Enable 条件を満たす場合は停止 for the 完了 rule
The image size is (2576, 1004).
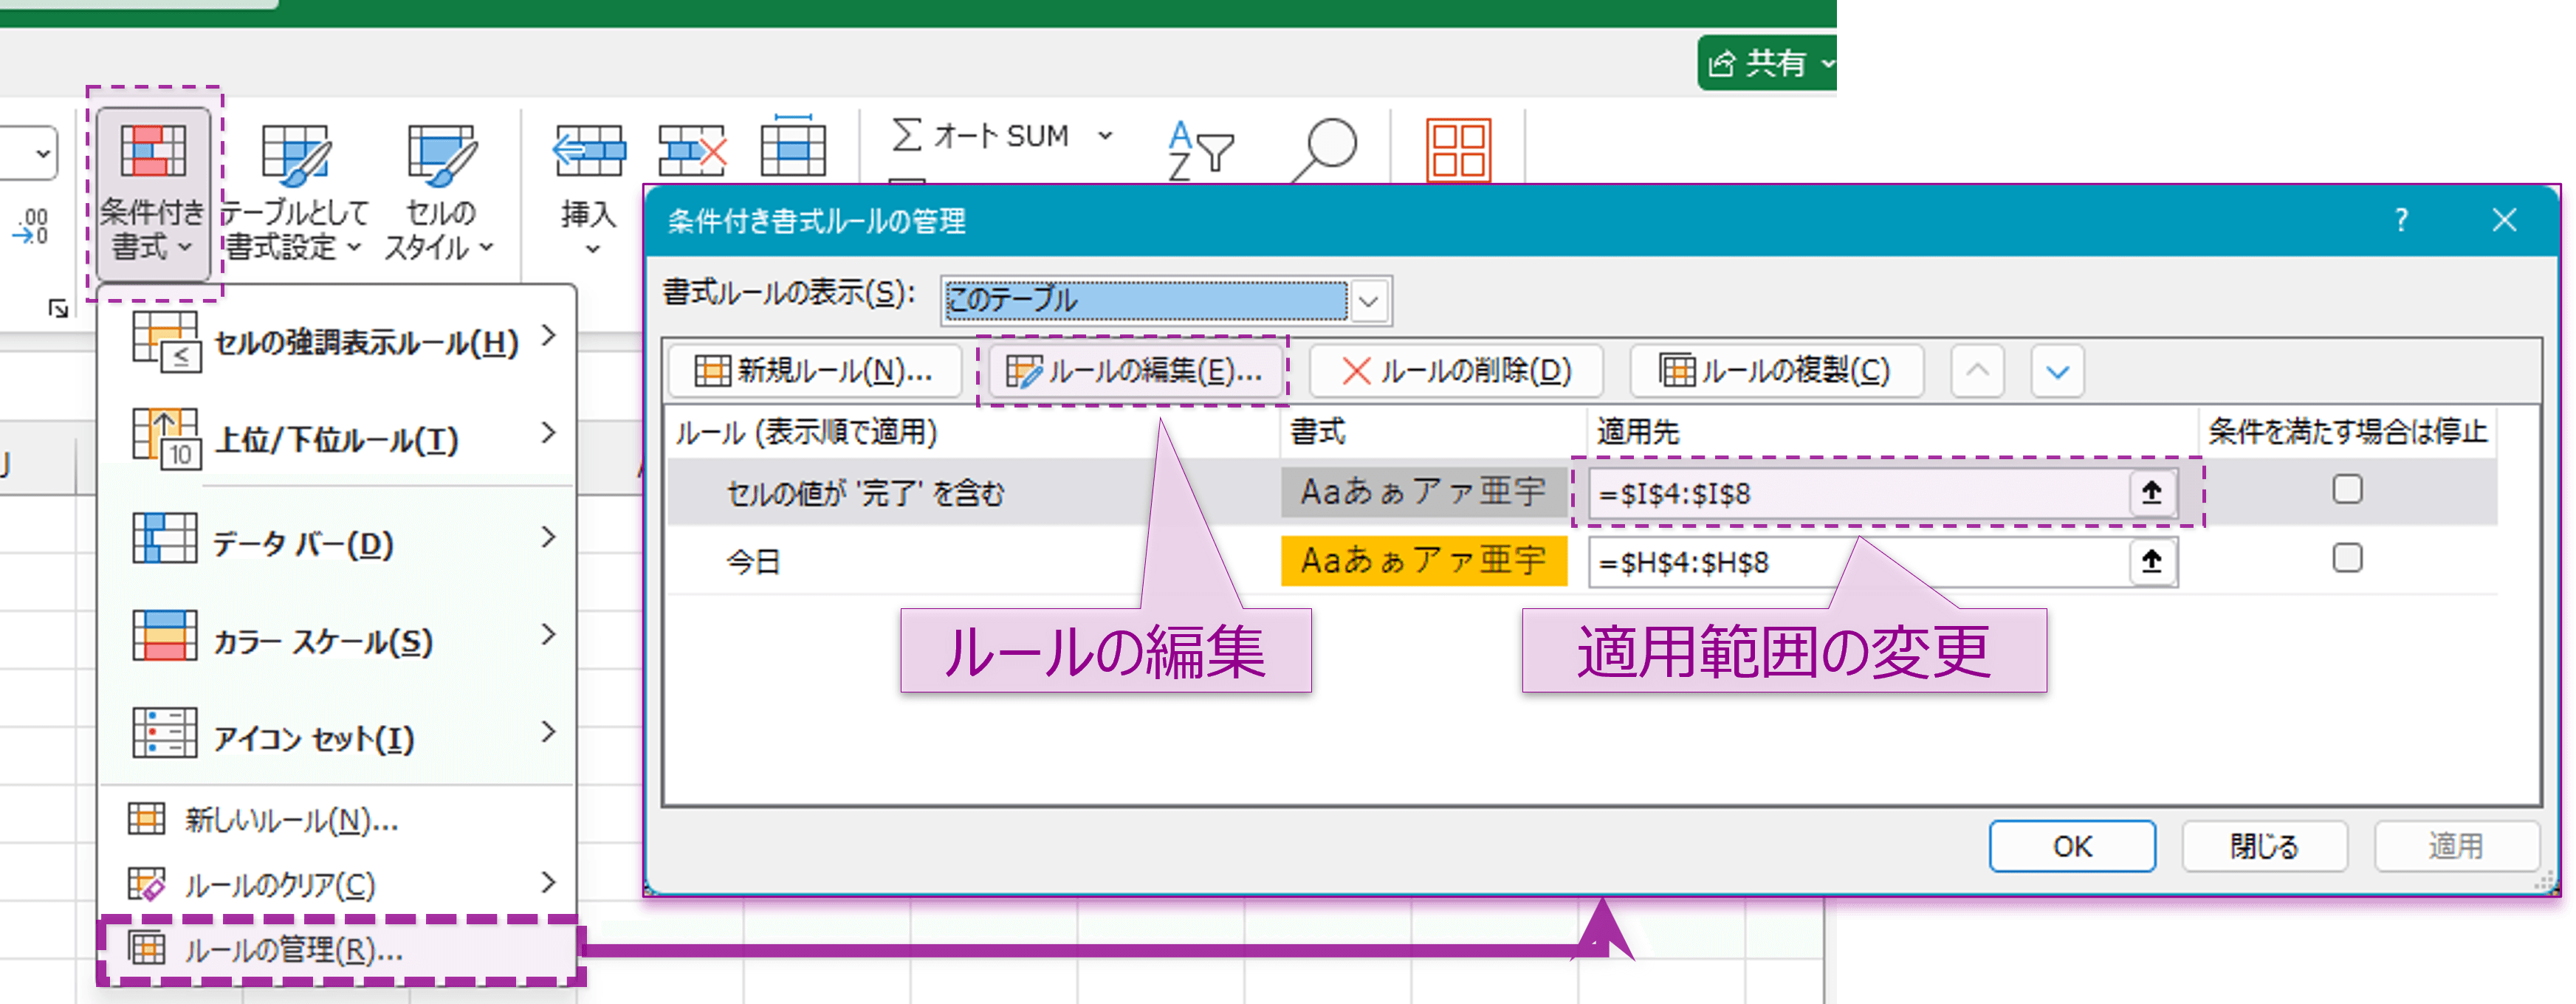pos(2347,489)
